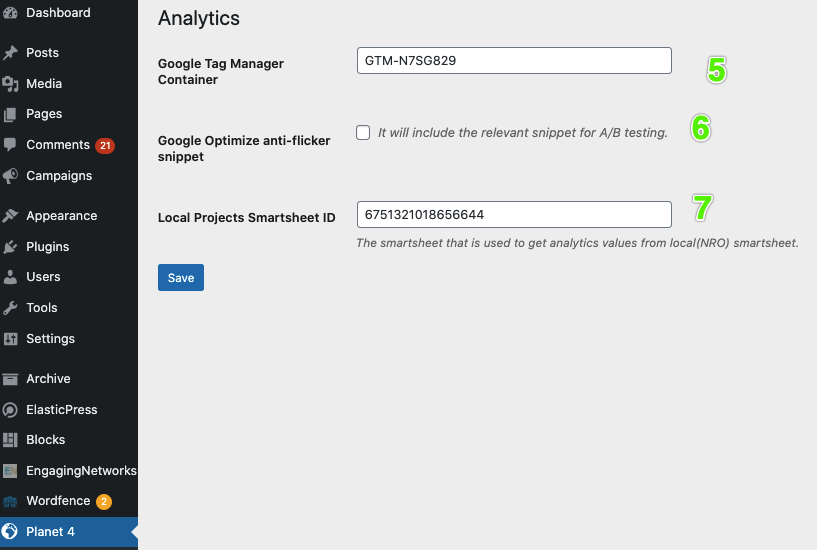
Task: Click the ElasticPress icon
Action: tap(10, 410)
